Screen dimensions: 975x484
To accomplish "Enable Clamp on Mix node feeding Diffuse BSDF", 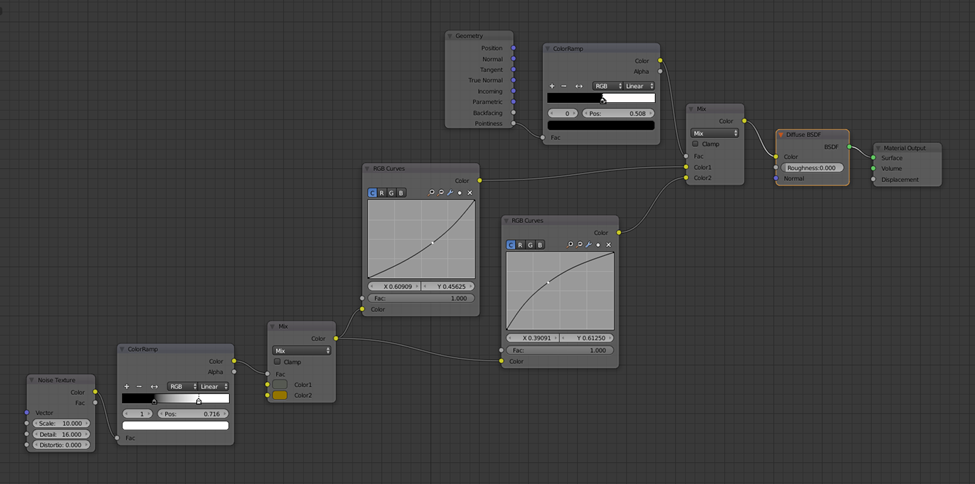I will click(695, 144).
